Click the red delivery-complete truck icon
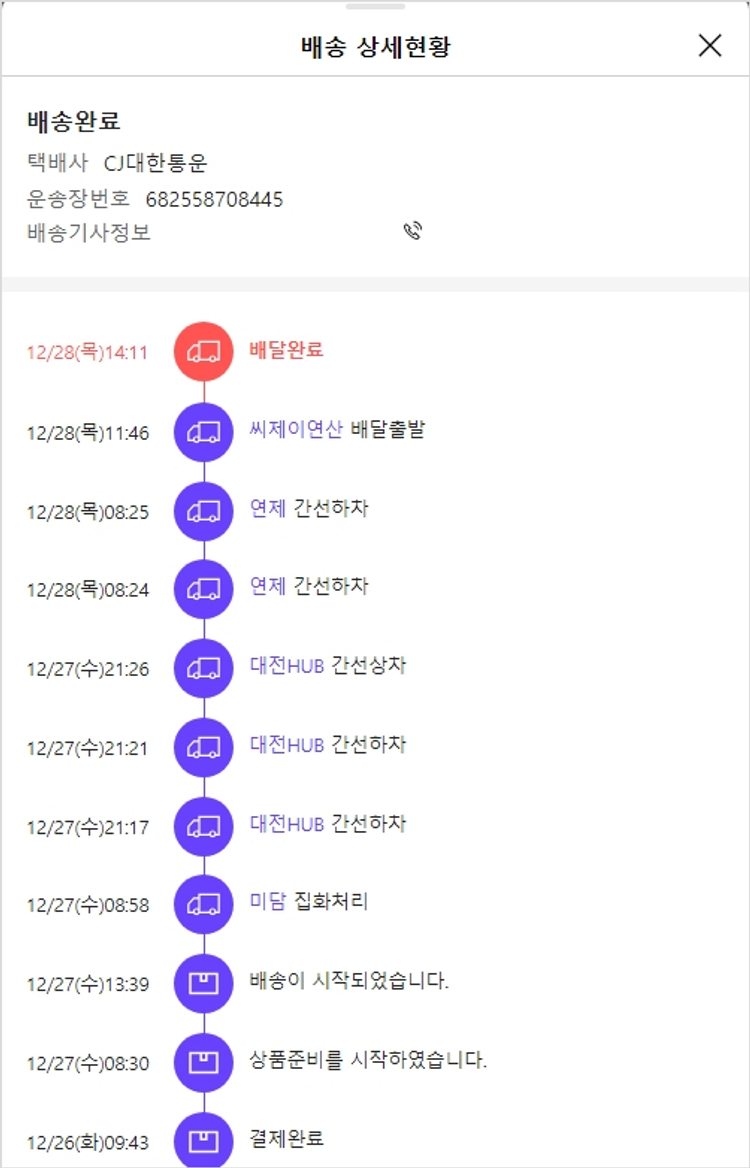Screen dimensions: 750x1168 coord(204,351)
